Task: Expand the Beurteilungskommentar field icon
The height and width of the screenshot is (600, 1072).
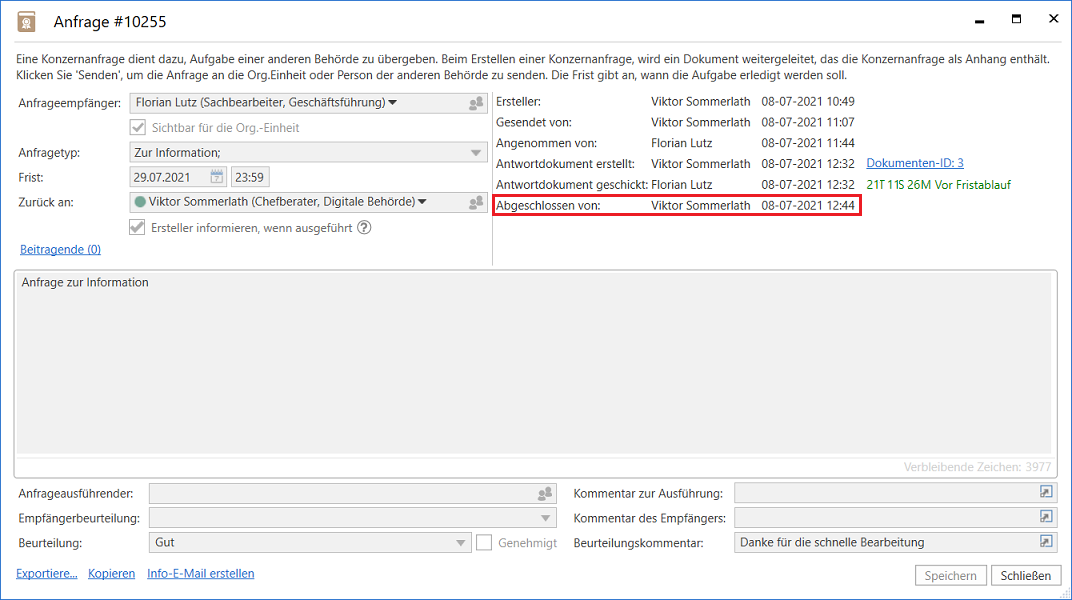Action: [1046, 542]
